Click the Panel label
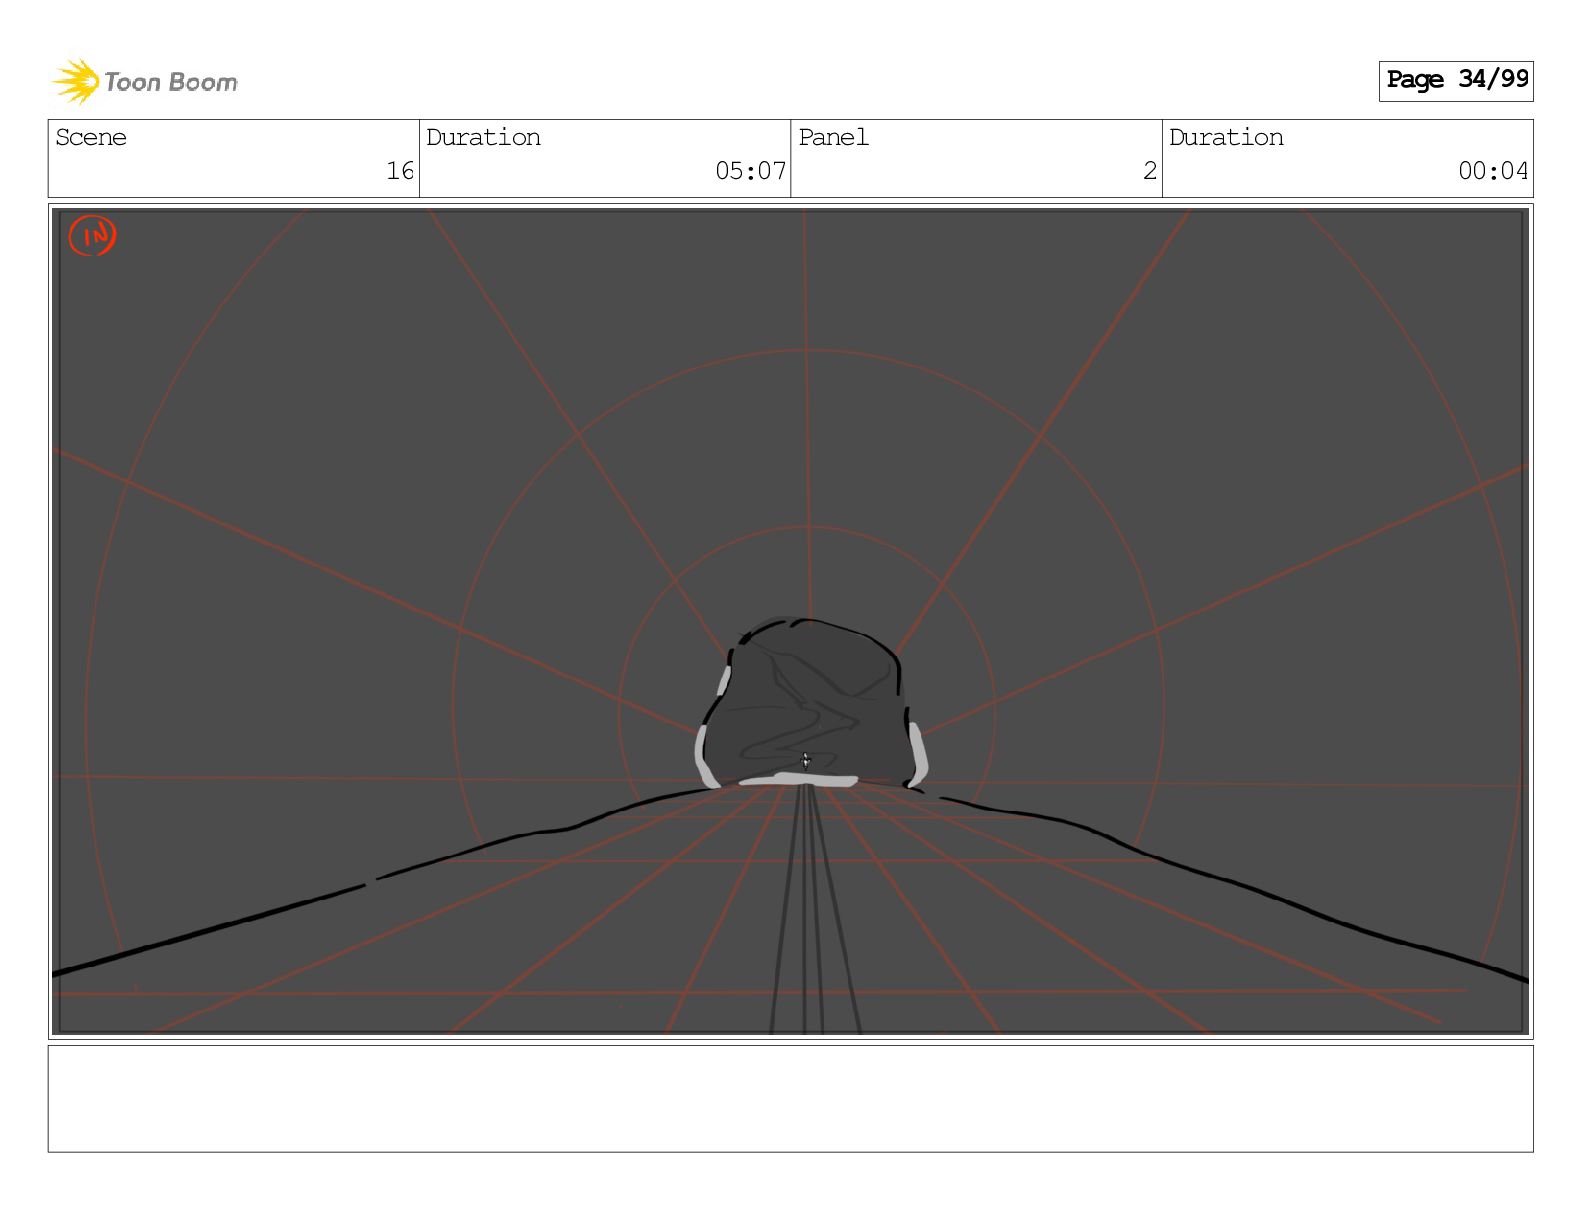The height and width of the screenshot is (1224, 1584). [x=833, y=137]
